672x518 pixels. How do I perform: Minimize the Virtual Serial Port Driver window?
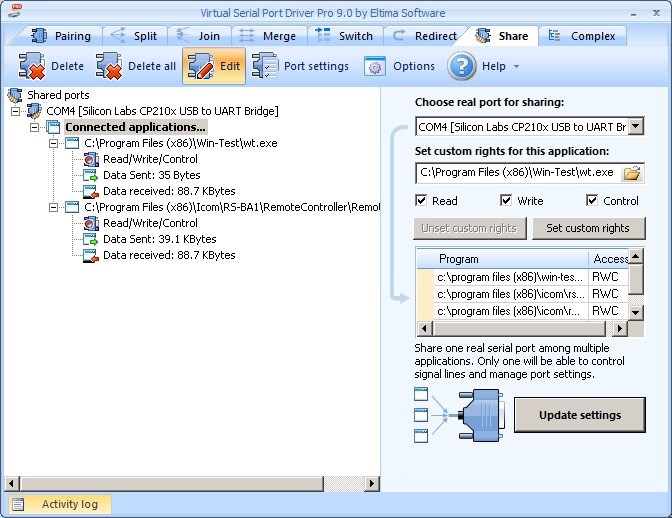click(633, 13)
